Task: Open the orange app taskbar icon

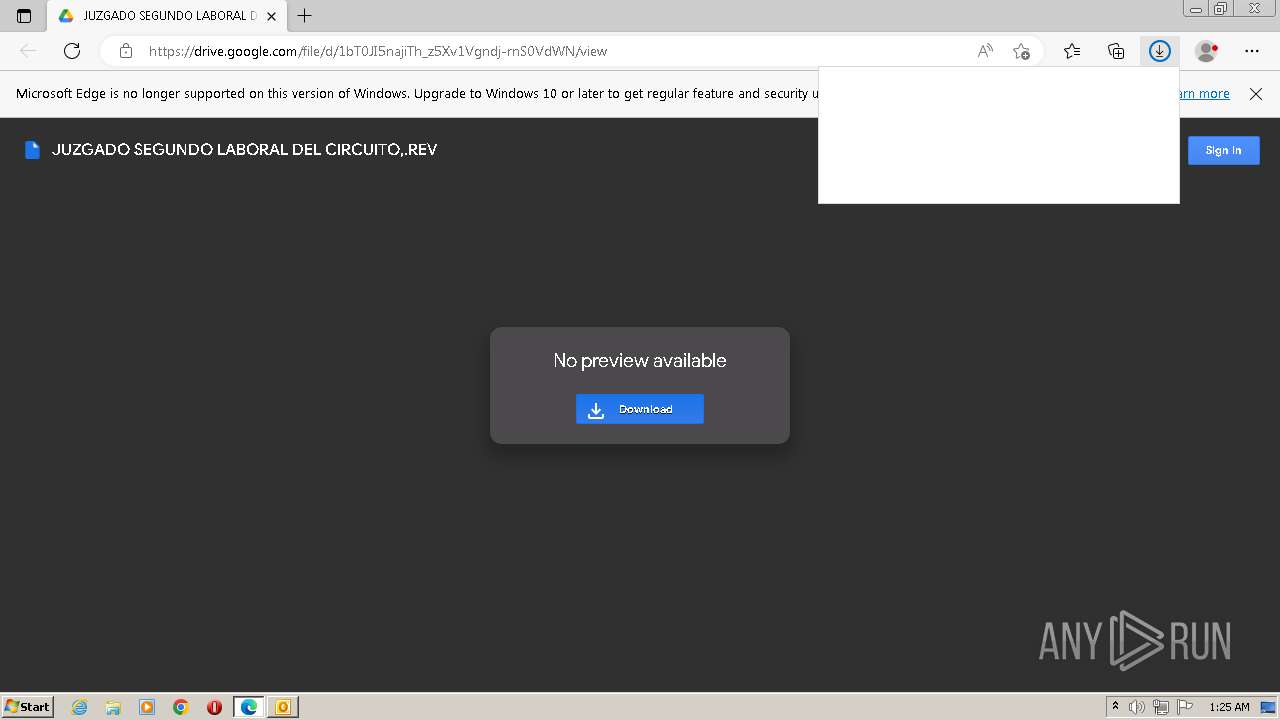Action: coord(283,707)
